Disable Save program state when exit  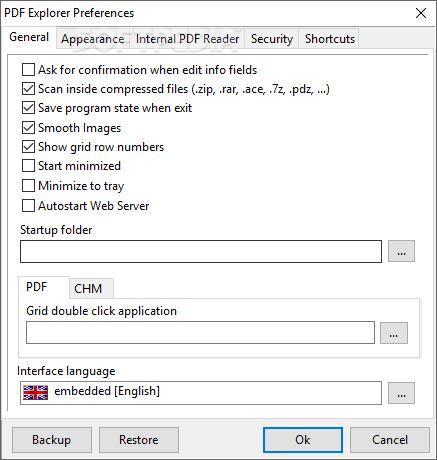[x=28, y=108]
